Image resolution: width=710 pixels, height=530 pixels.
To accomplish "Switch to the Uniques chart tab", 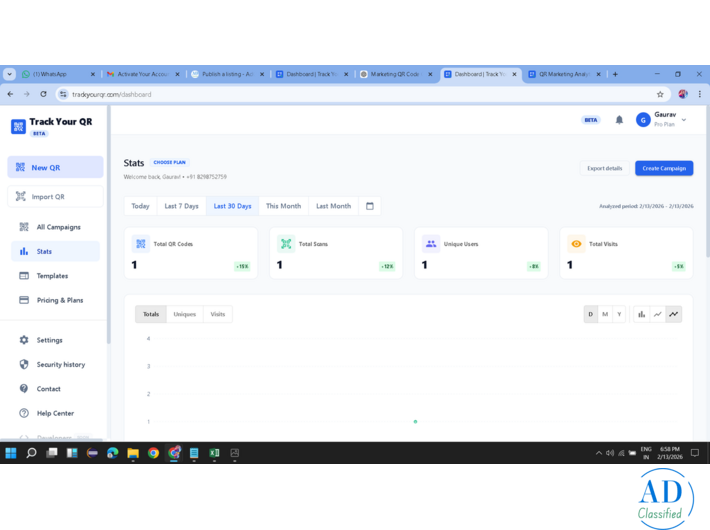I will click(185, 314).
